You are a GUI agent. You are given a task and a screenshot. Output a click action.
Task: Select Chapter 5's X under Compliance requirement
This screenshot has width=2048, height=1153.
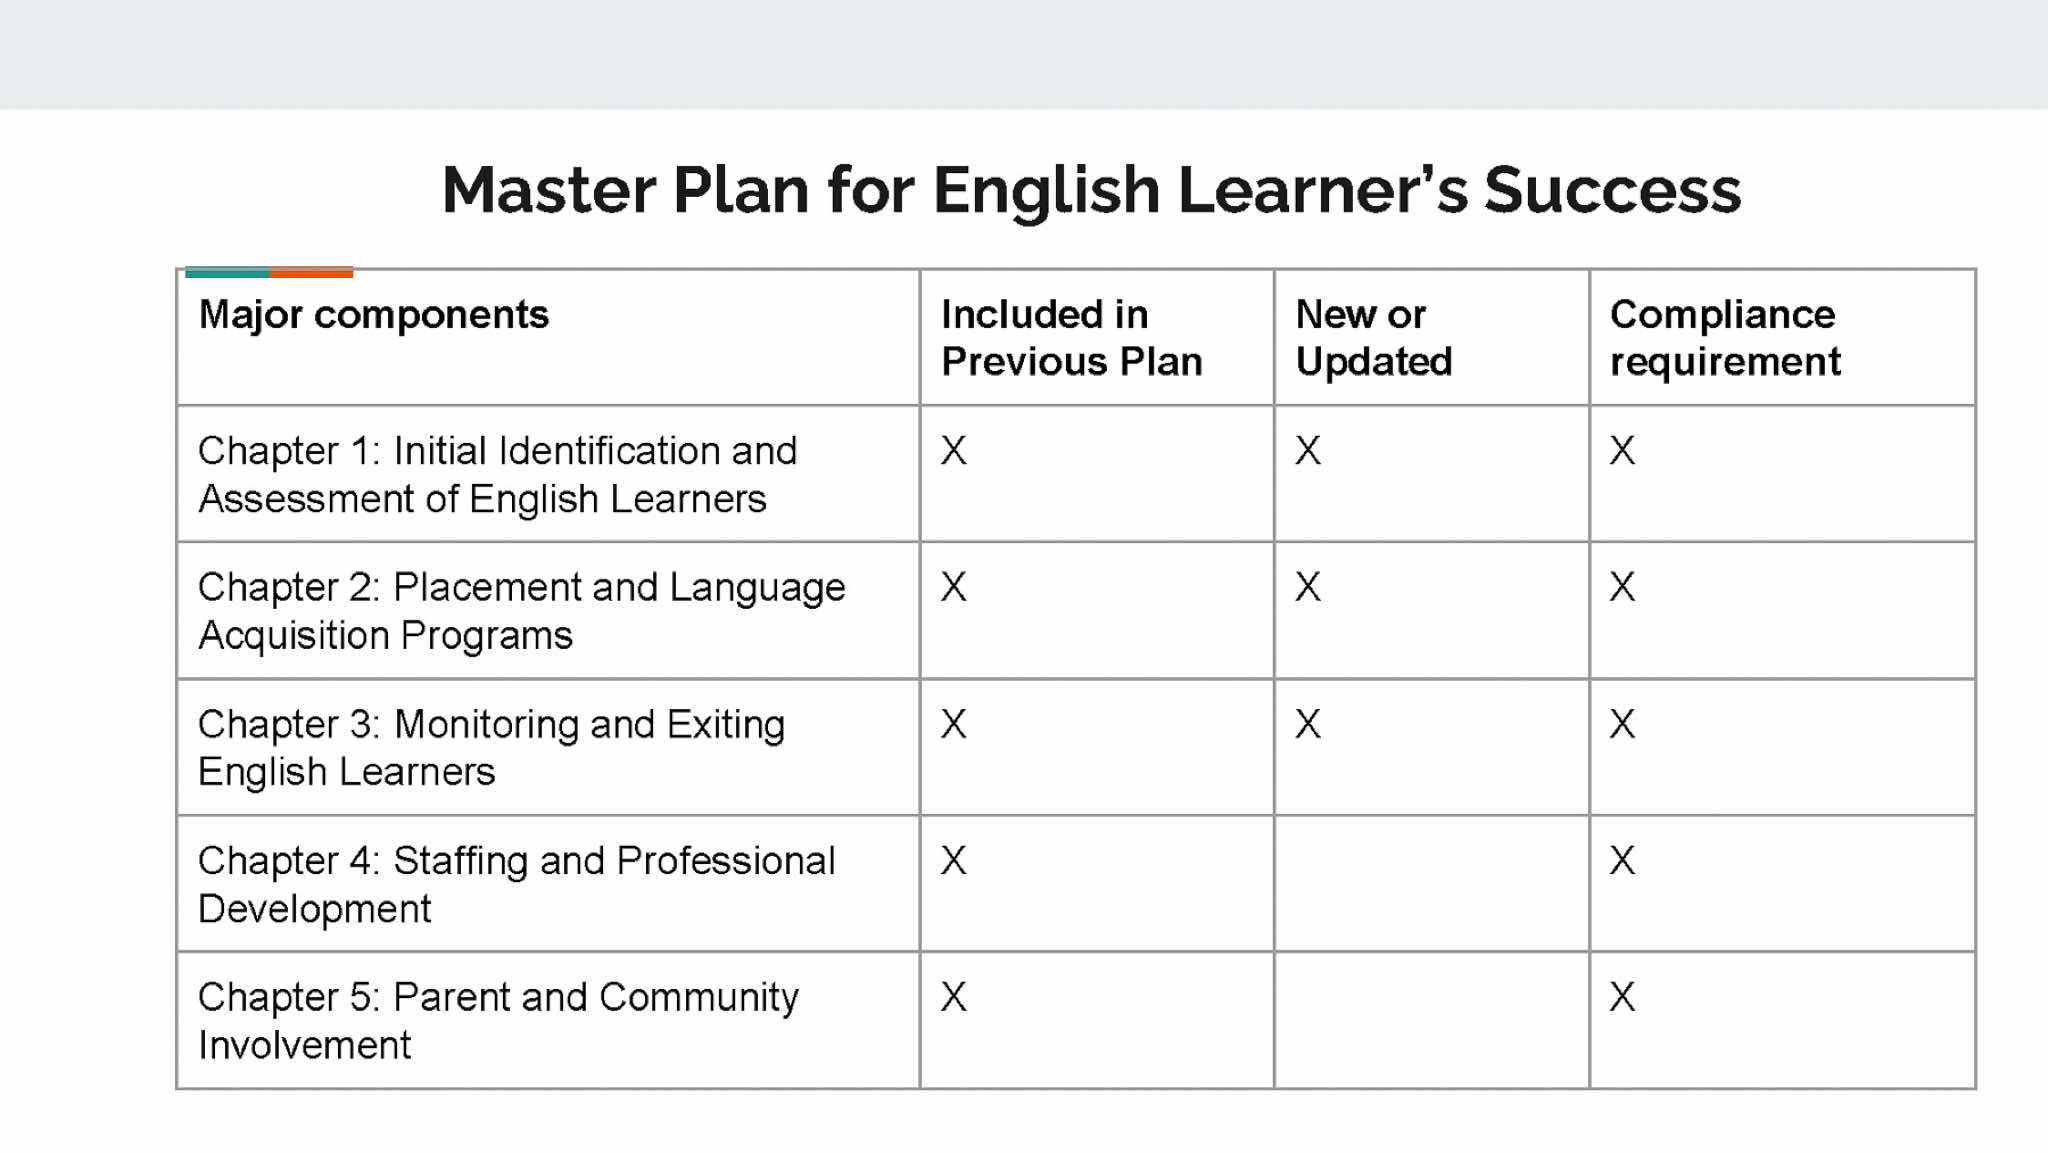tap(1622, 997)
